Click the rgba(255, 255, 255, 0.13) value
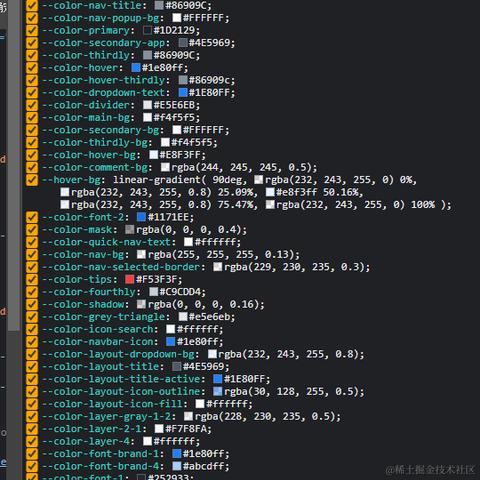 [x=221, y=255]
